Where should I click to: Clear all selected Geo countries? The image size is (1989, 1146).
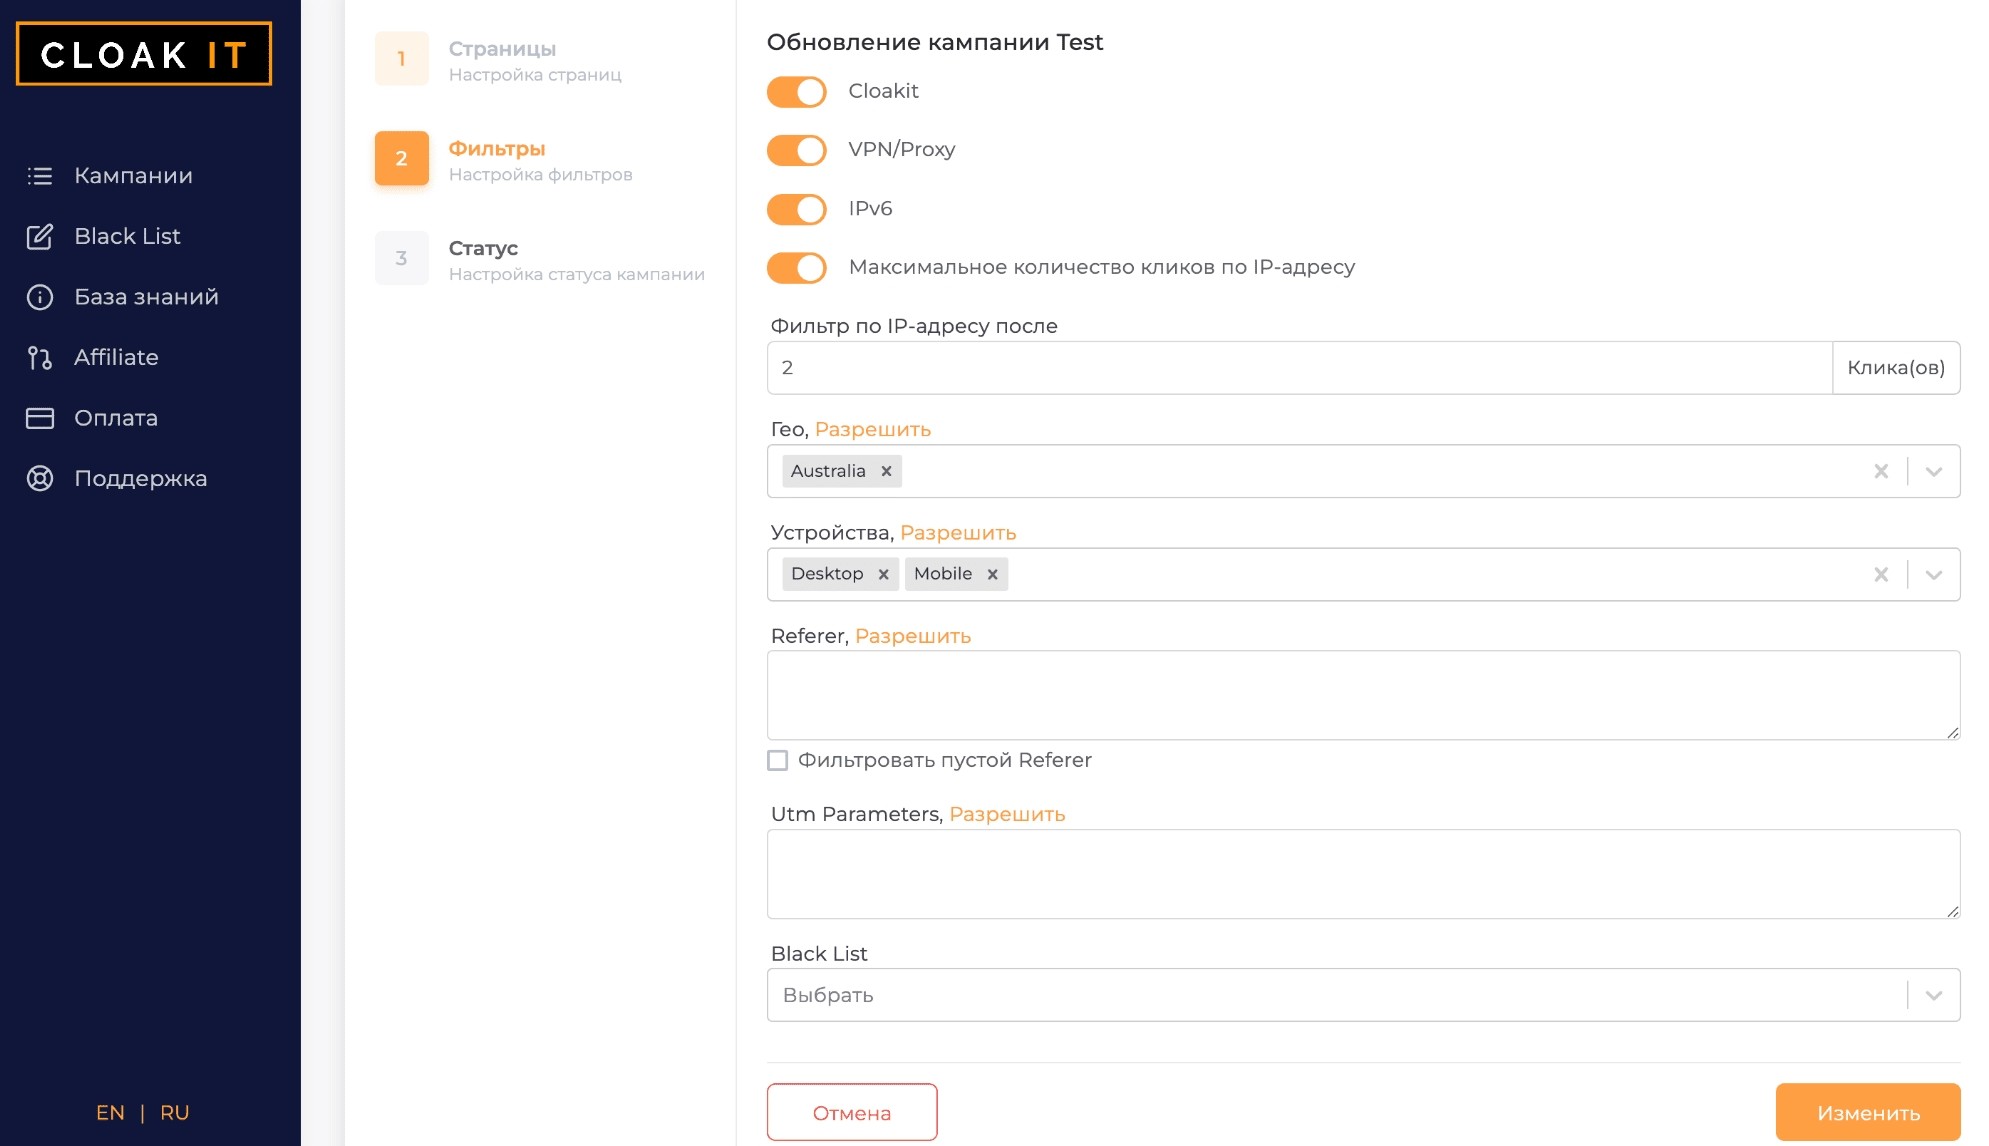point(1881,471)
